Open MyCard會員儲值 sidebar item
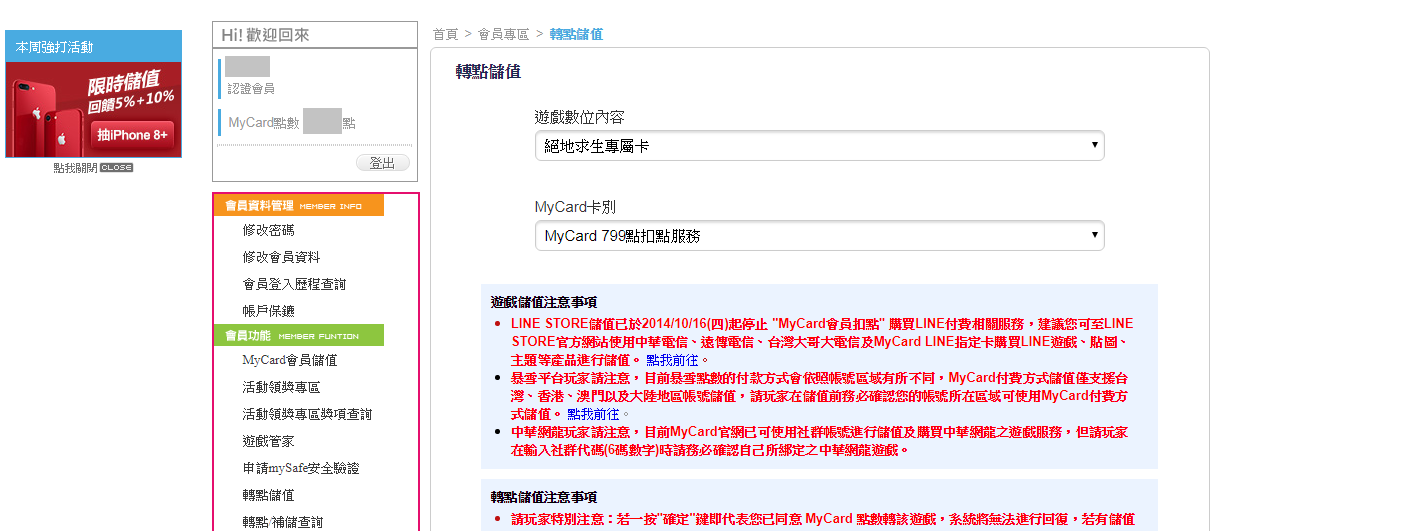This screenshot has height=531, width=1422. coord(290,360)
